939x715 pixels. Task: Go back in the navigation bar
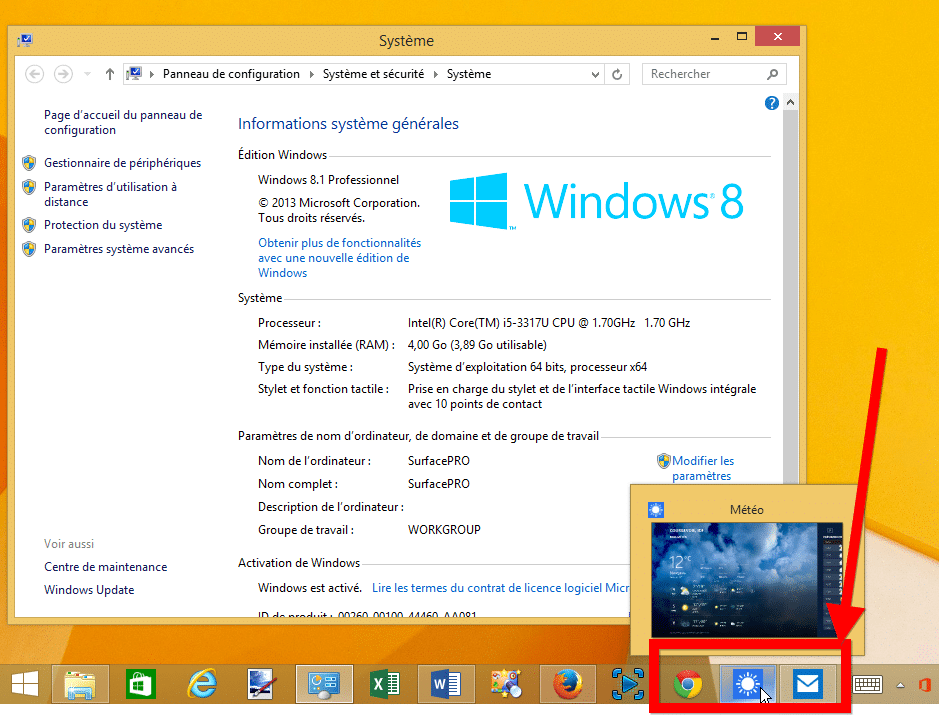35,74
